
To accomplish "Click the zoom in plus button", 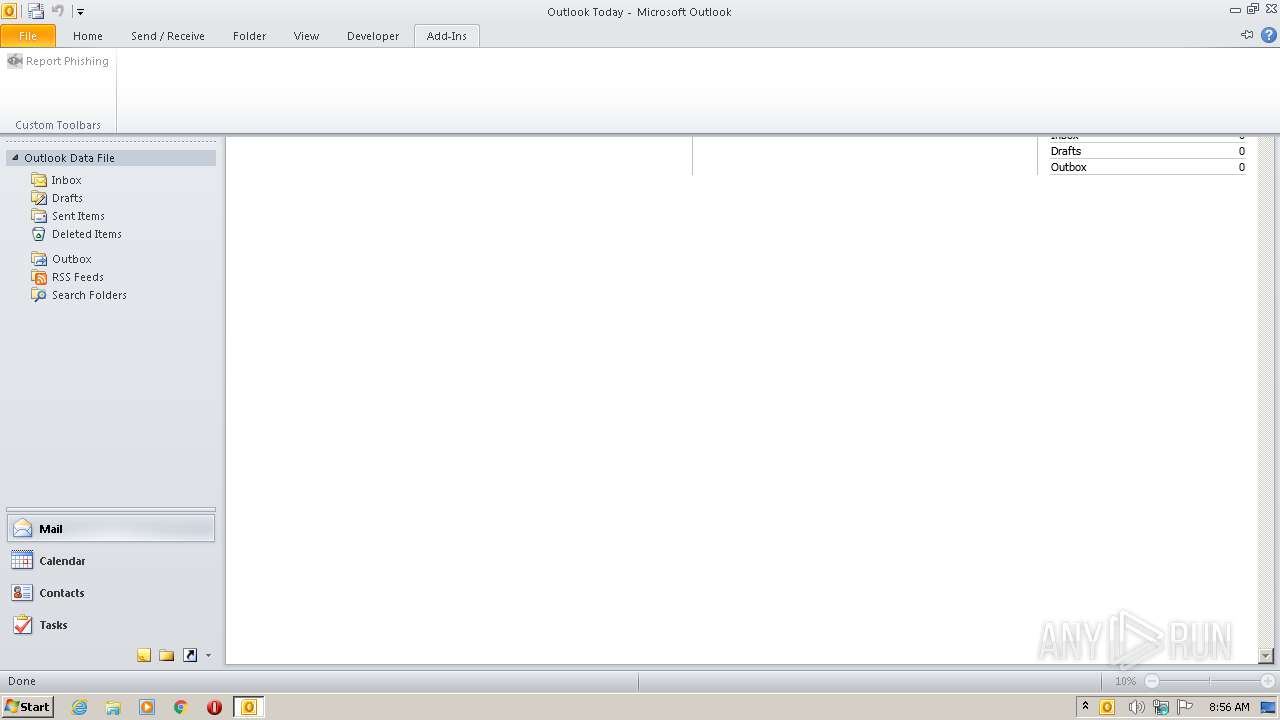I will (1268, 681).
